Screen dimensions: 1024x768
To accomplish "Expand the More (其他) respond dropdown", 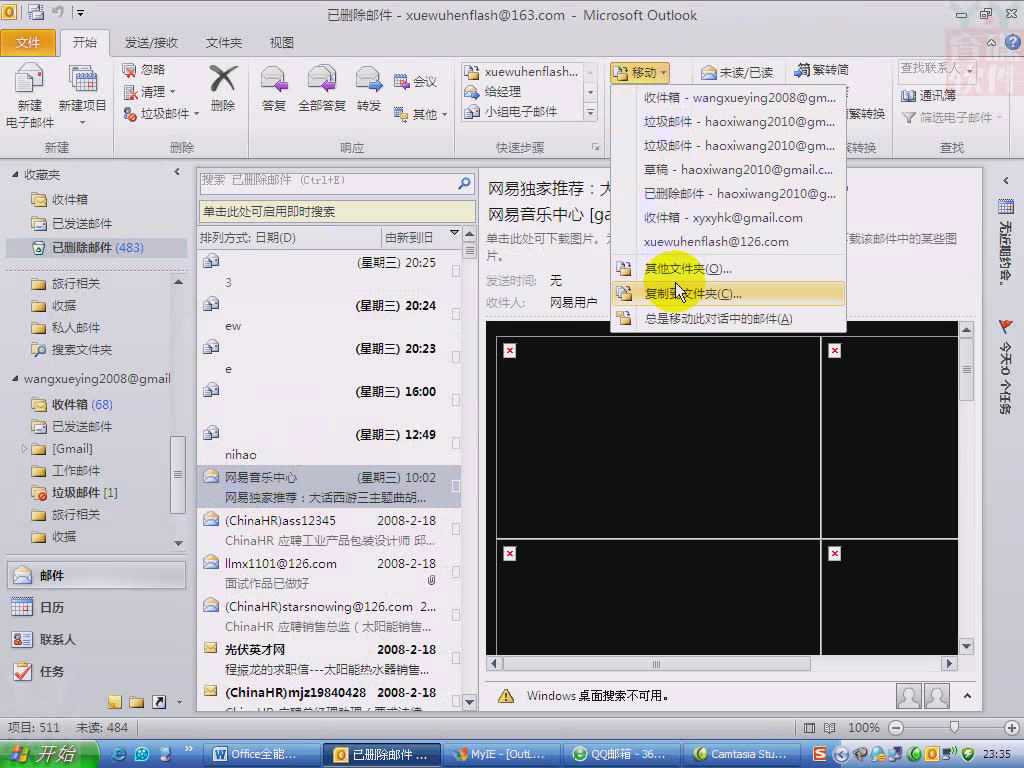I will pyautogui.click(x=444, y=115).
